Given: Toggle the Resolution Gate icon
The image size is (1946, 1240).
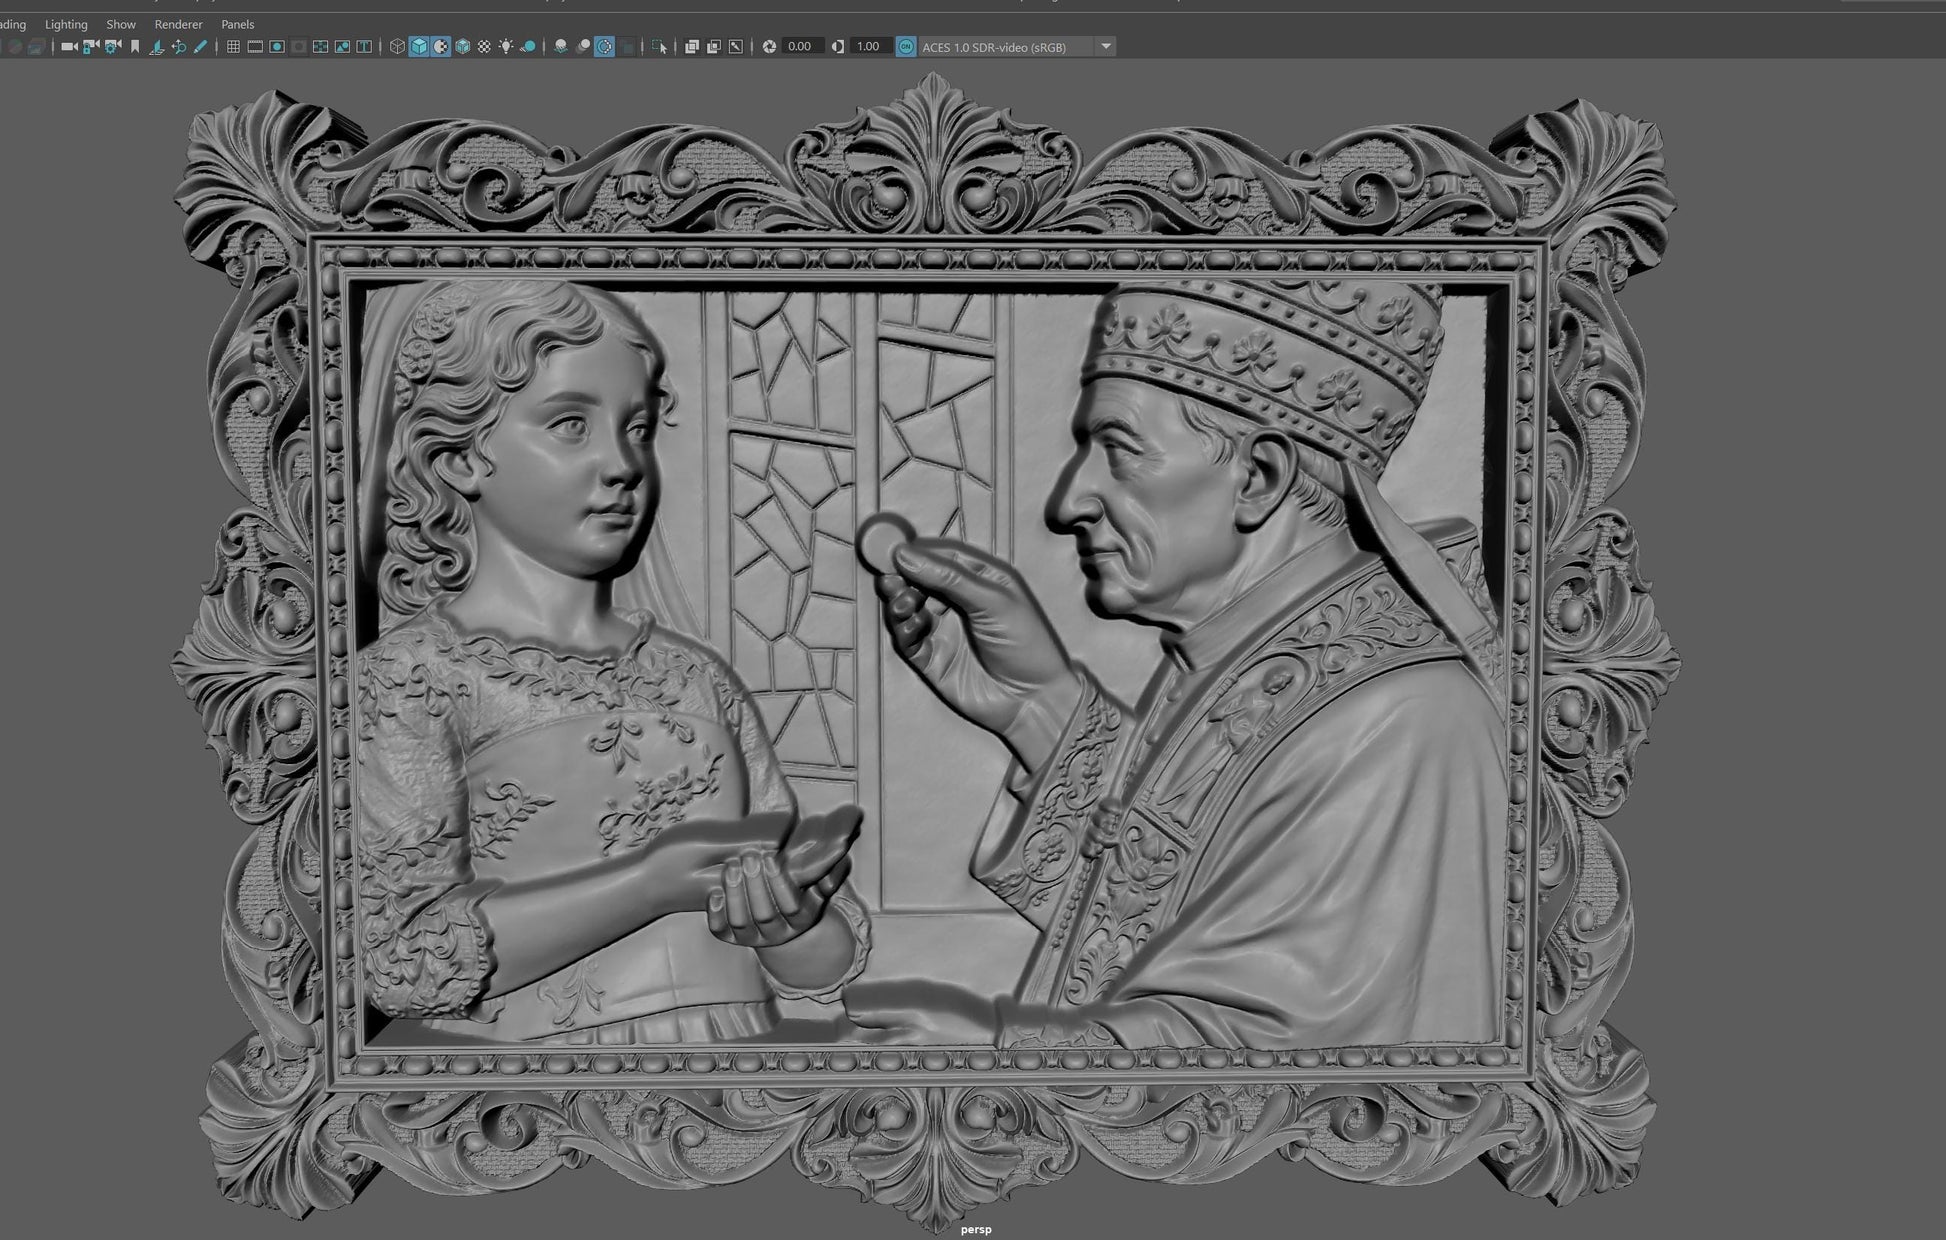Looking at the screenshot, I should pos(277,46).
